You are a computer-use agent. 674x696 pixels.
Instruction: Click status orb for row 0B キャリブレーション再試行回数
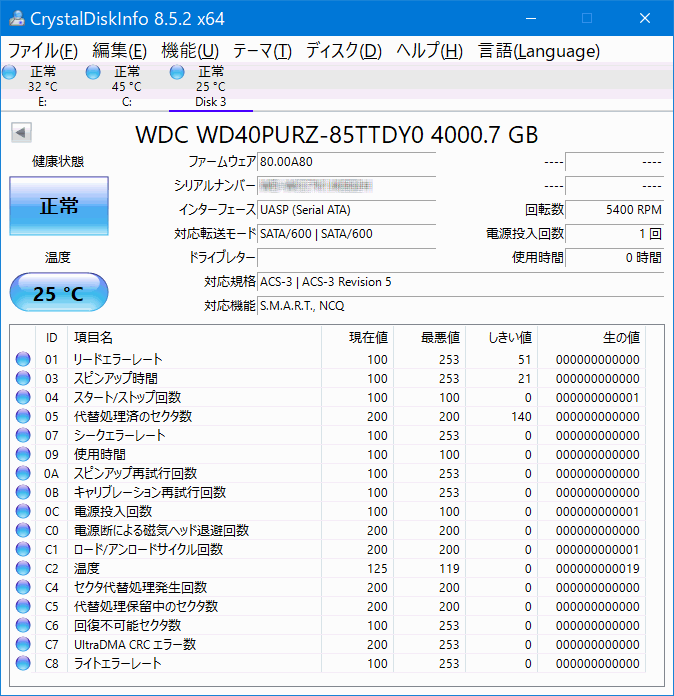click(x=23, y=492)
